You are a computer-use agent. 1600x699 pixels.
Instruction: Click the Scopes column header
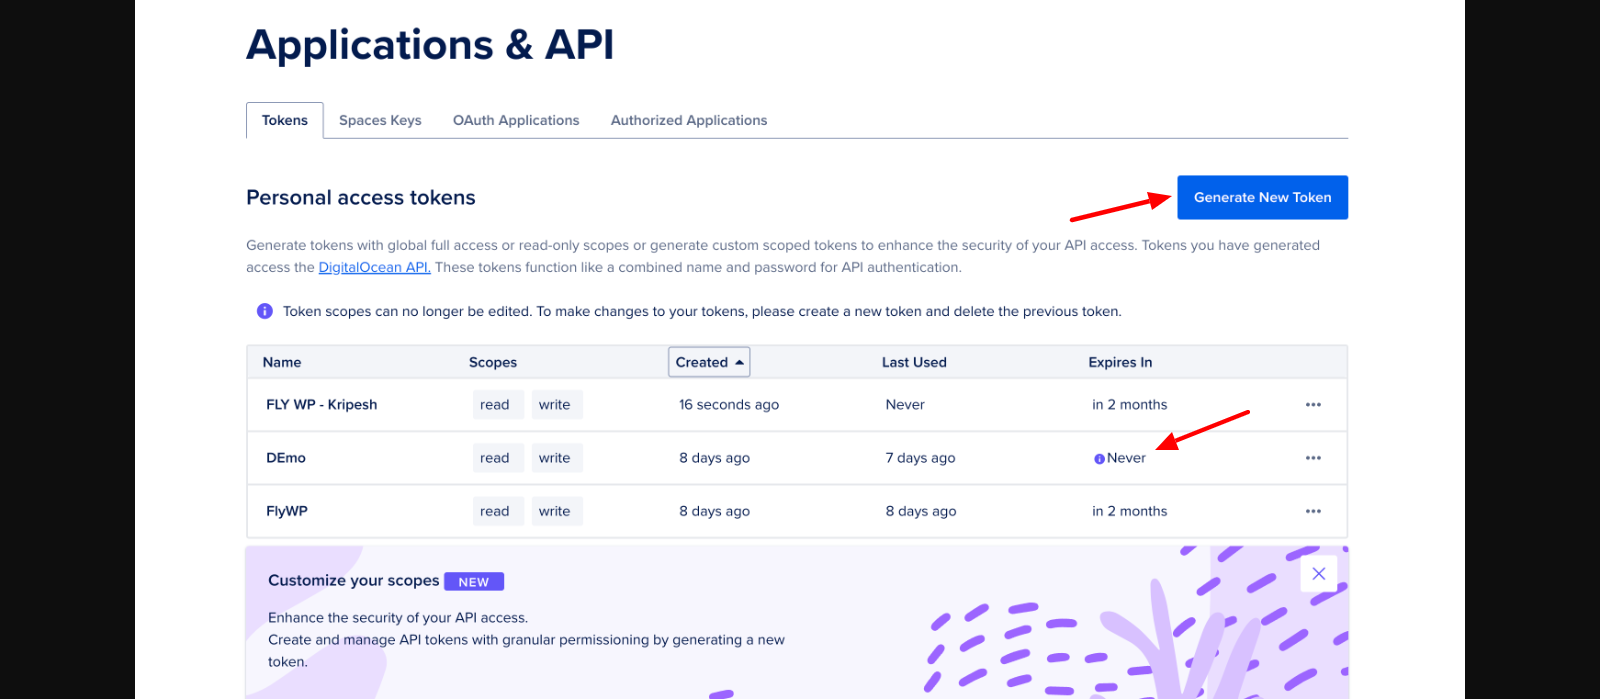[493, 362]
